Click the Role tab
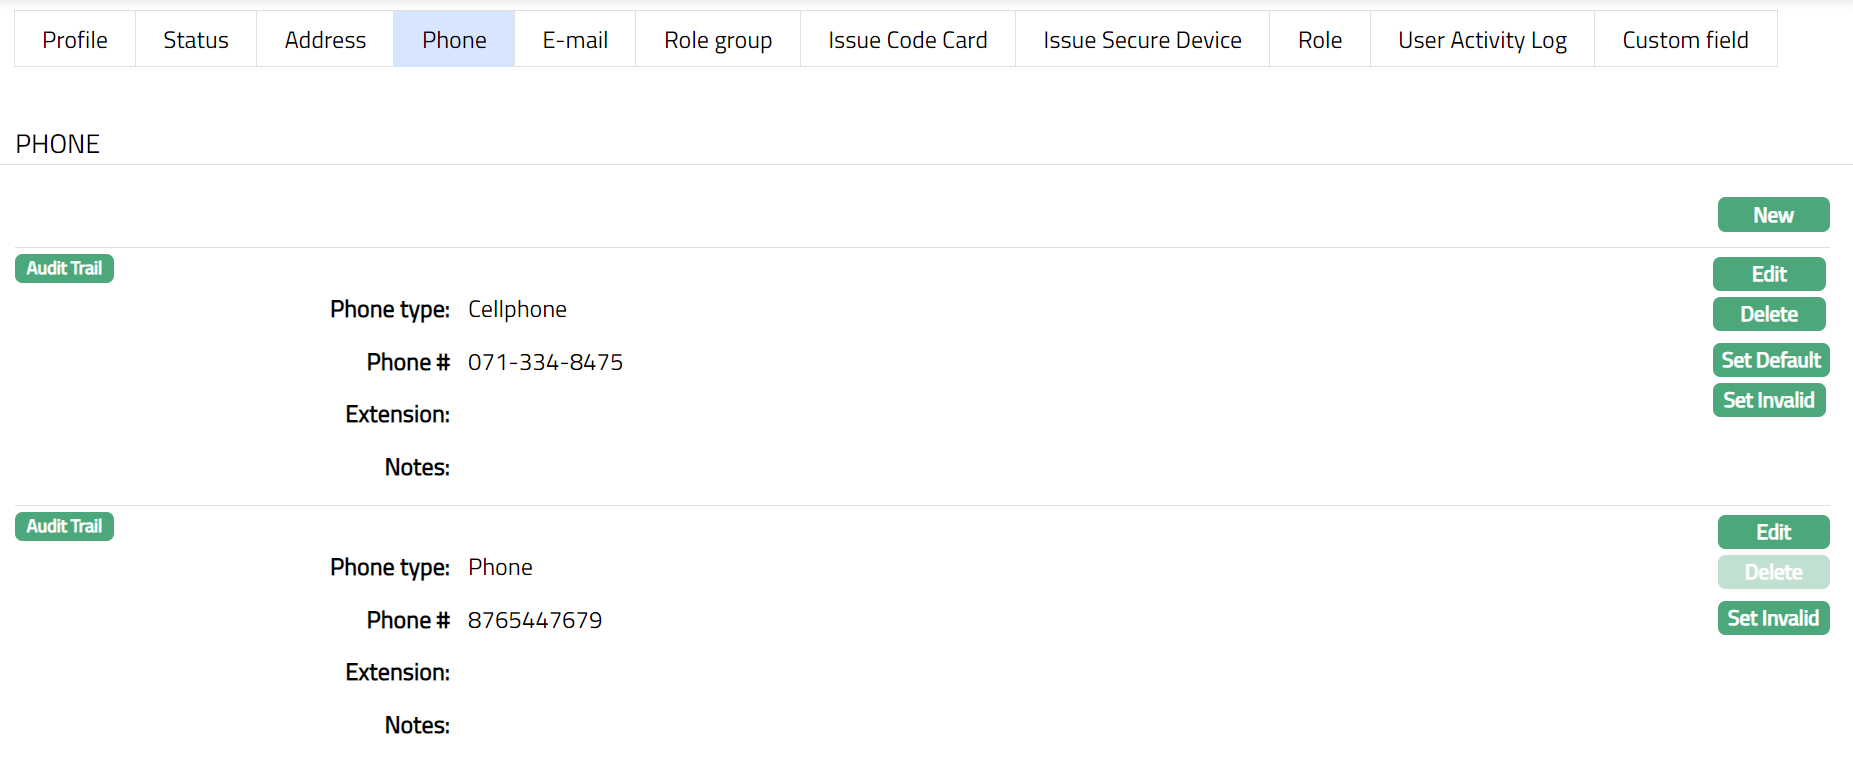The height and width of the screenshot is (761, 1853). [x=1320, y=40]
